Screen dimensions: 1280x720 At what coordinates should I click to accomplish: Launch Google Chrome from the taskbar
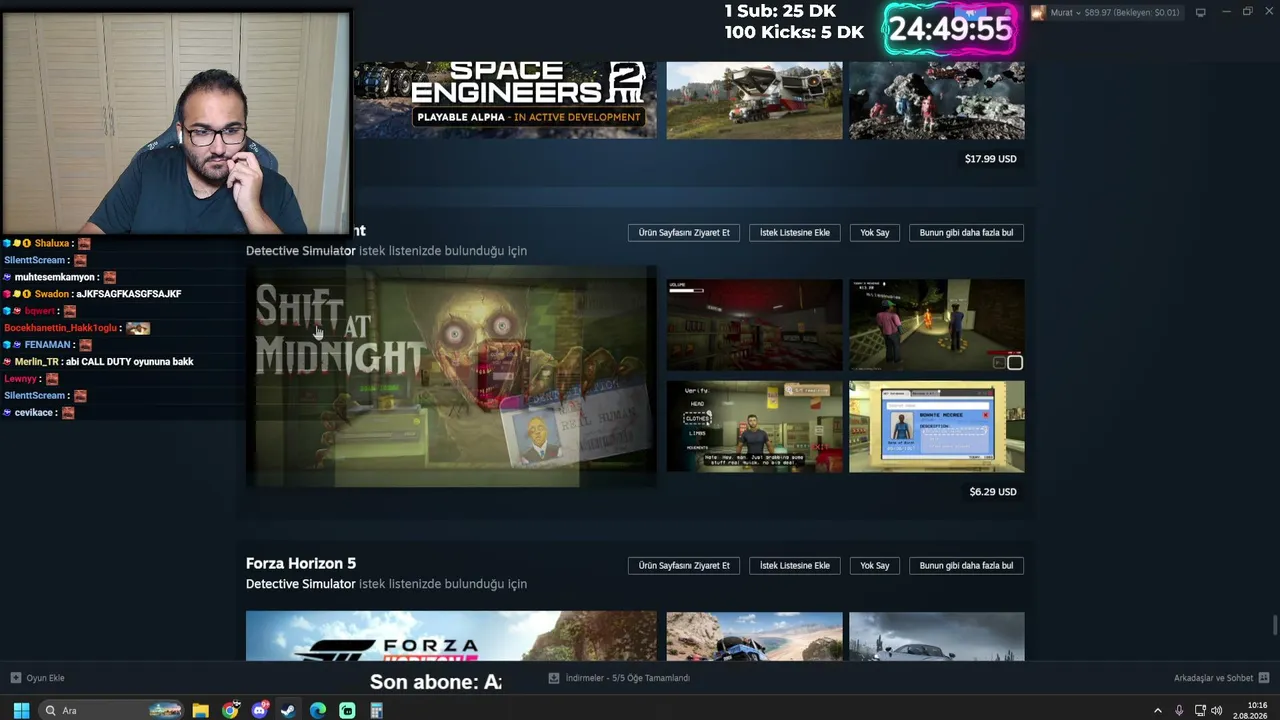230,710
